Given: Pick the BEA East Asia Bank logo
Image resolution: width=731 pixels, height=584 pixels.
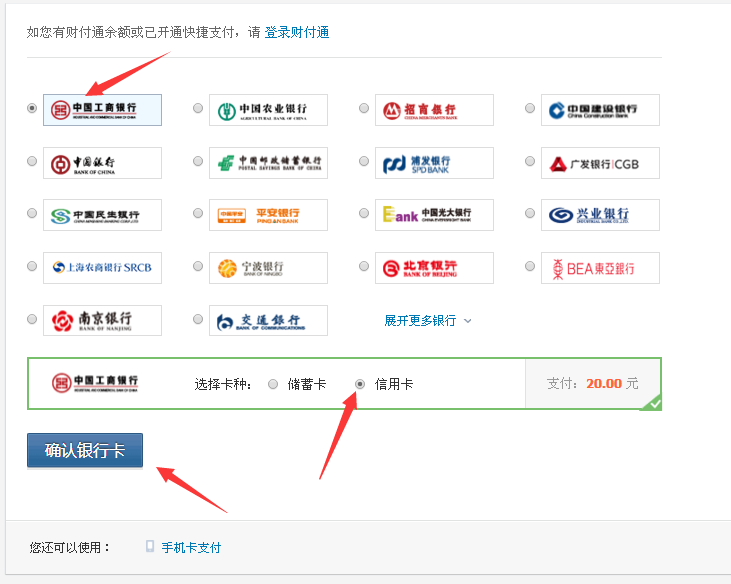Looking at the screenshot, I should pos(600,268).
